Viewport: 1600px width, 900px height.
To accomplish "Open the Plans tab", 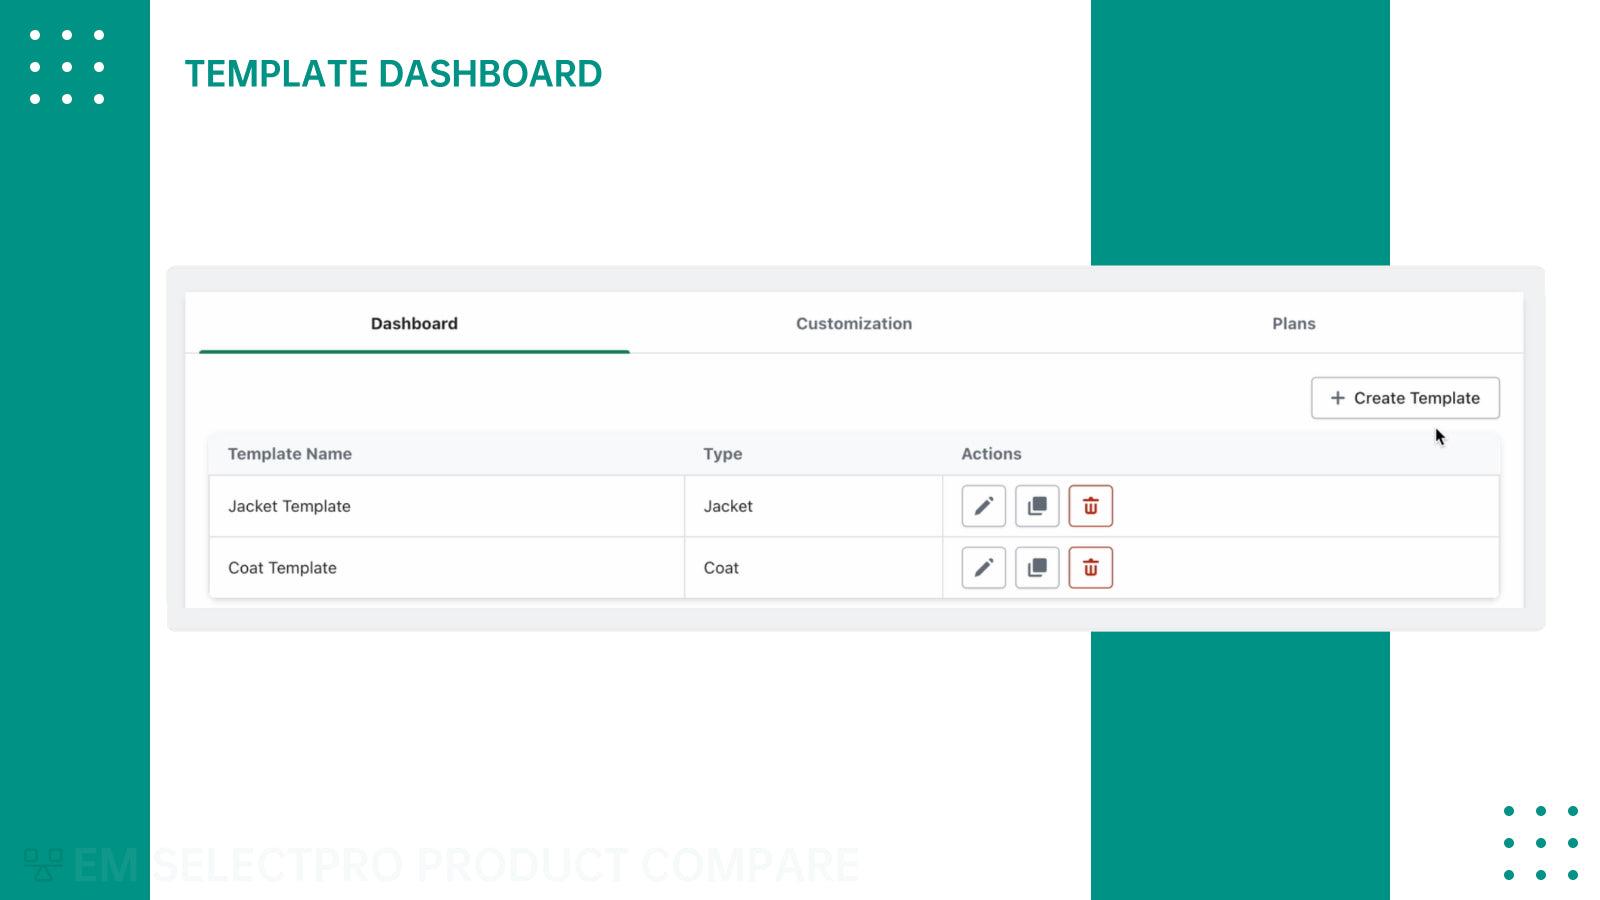I will 1293,323.
